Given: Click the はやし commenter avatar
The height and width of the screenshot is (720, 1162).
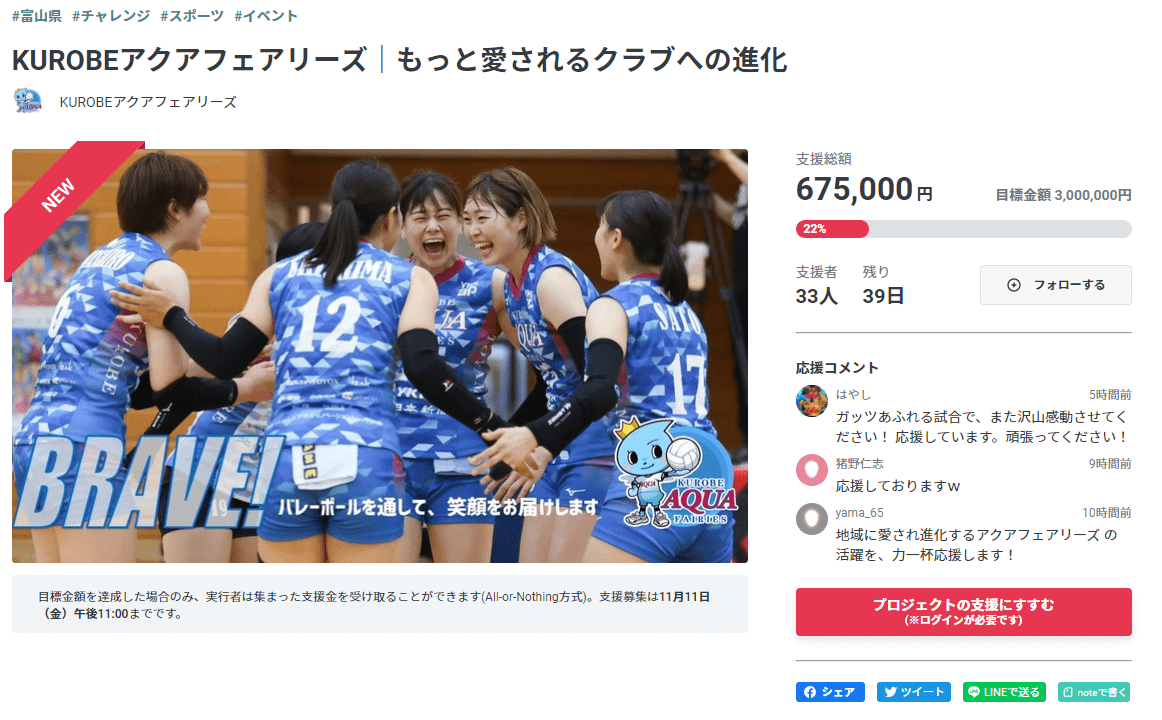Looking at the screenshot, I should 811,401.
